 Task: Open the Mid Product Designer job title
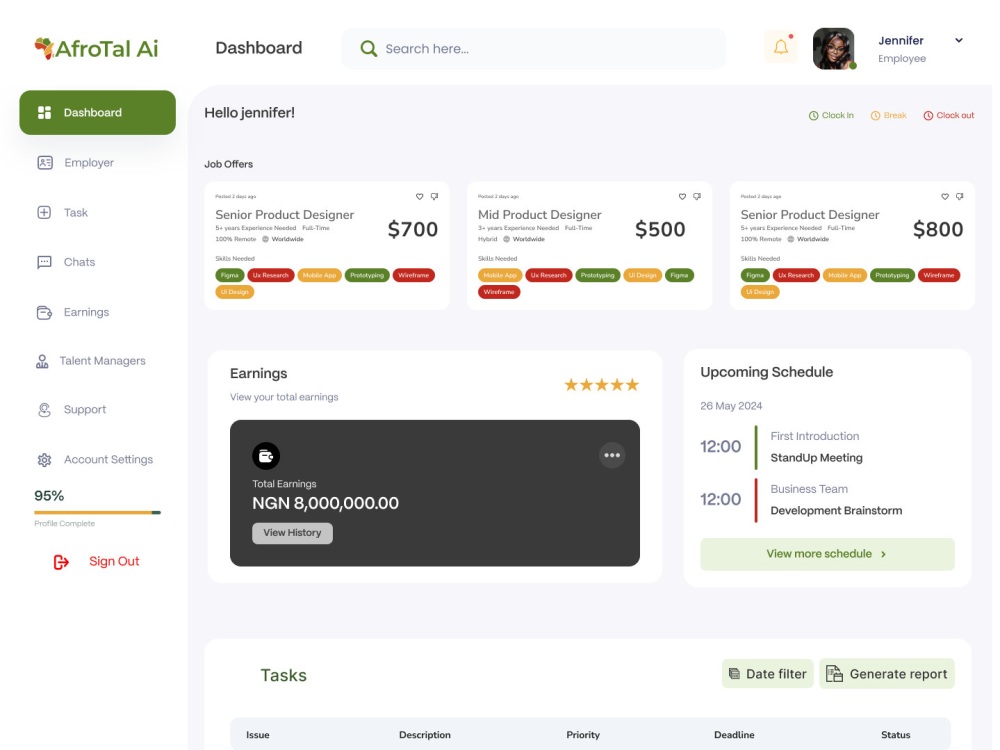tap(540, 215)
